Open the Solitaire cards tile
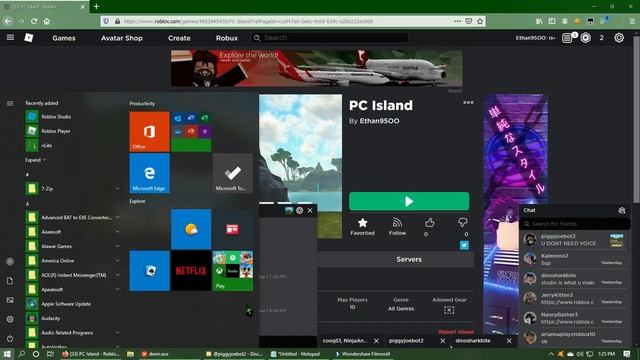This screenshot has height=360, width=640. tap(149, 271)
